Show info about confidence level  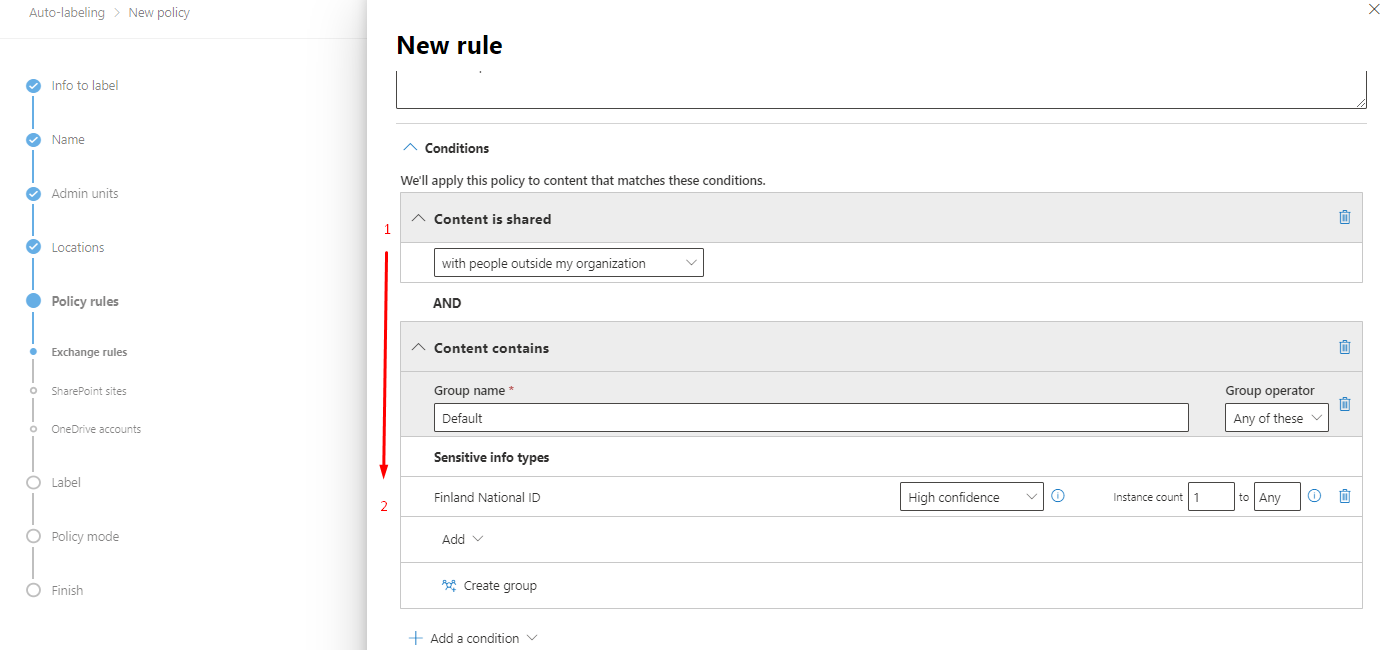coord(1058,495)
